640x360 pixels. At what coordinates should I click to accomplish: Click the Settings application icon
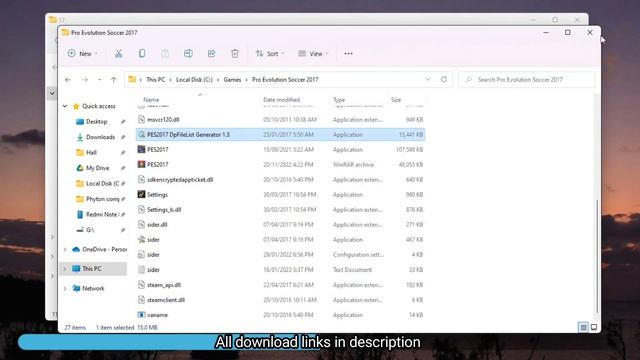[141, 194]
